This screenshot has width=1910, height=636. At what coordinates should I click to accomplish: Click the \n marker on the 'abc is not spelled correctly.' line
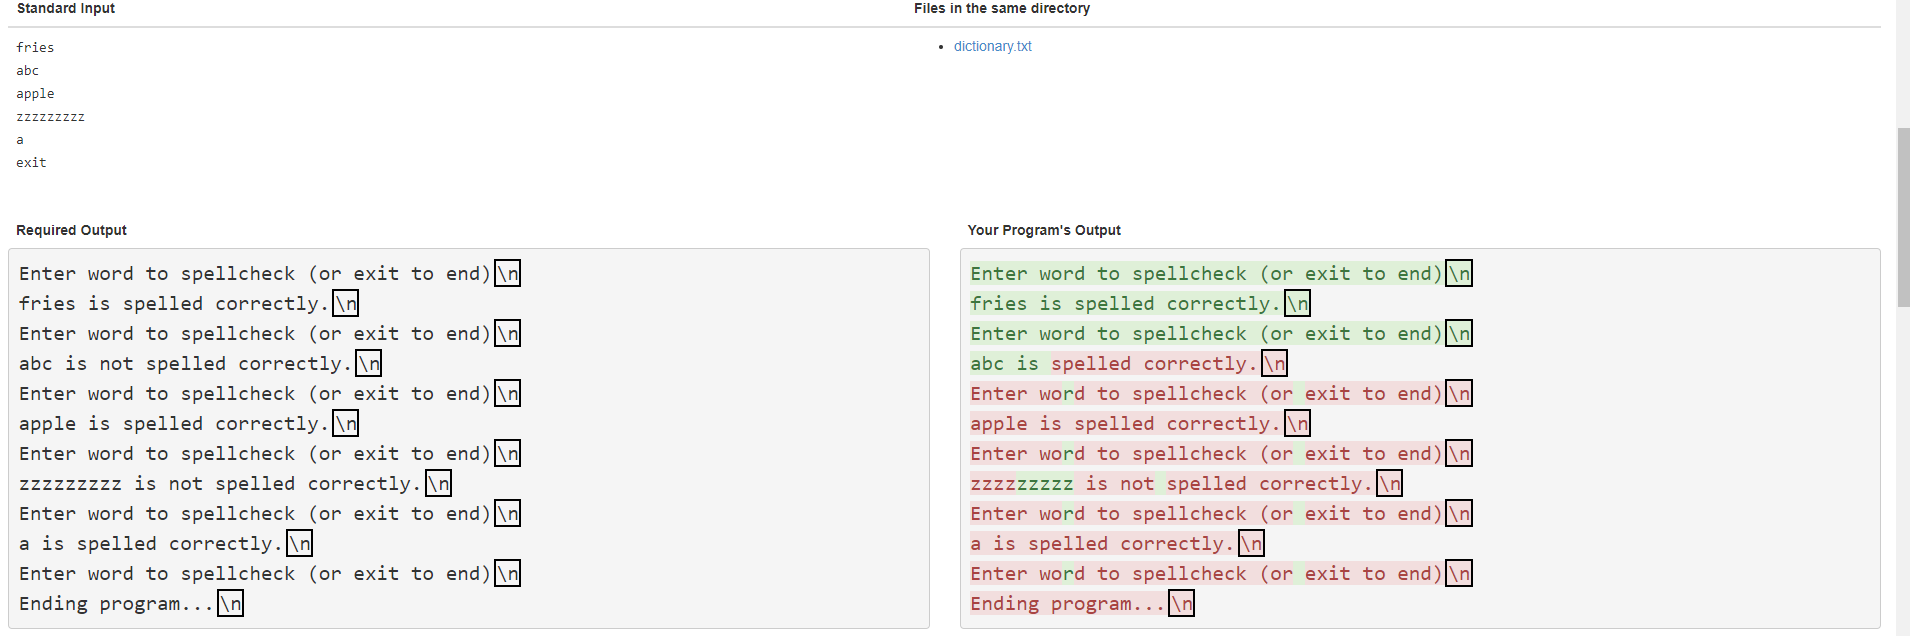coord(367,363)
